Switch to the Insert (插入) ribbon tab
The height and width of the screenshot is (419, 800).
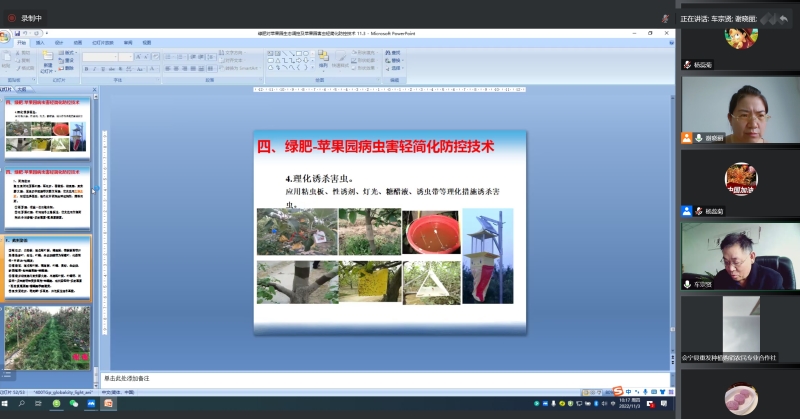click(x=41, y=43)
